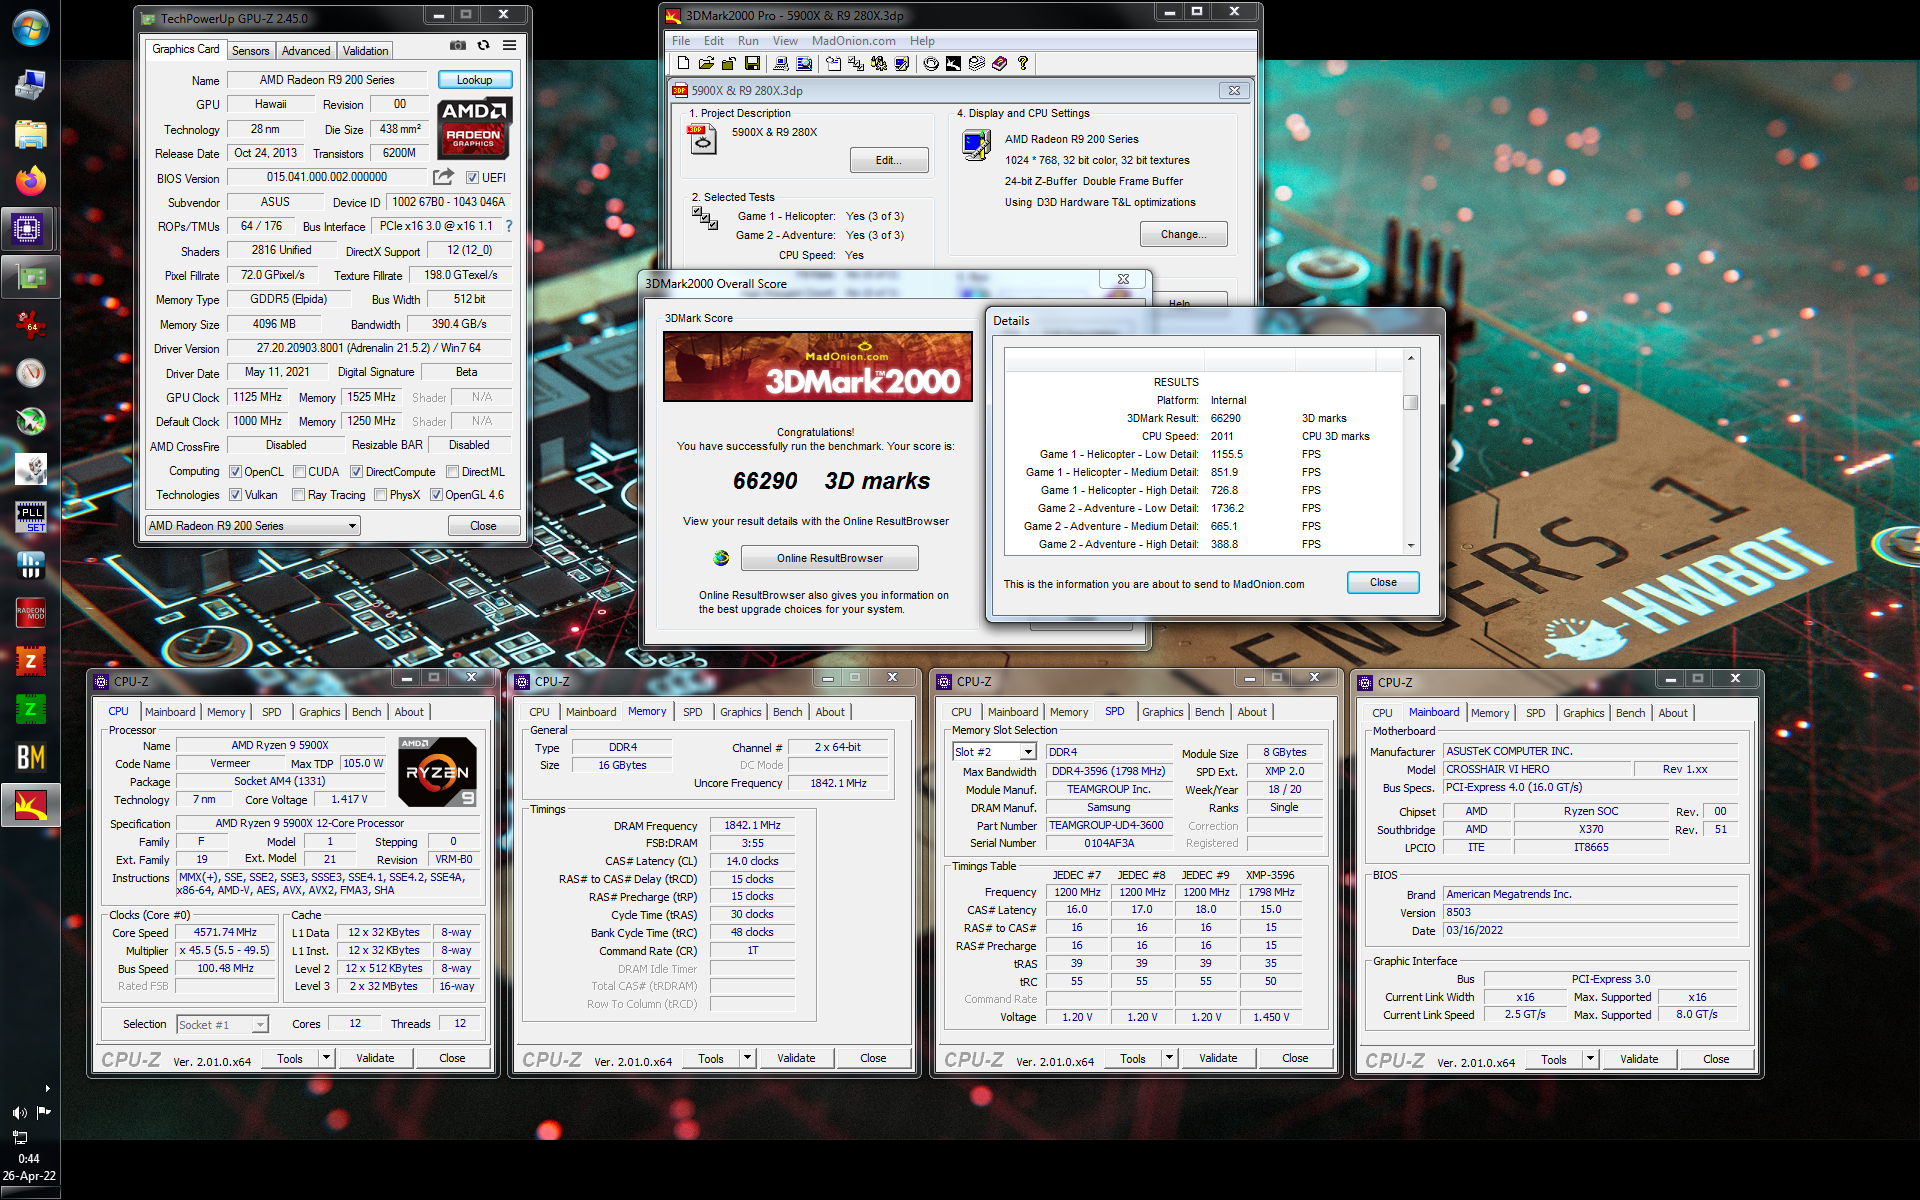Image resolution: width=1920 pixels, height=1200 pixels.
Task: Open File Explorer from the taskbar
Action: point(30,133)
